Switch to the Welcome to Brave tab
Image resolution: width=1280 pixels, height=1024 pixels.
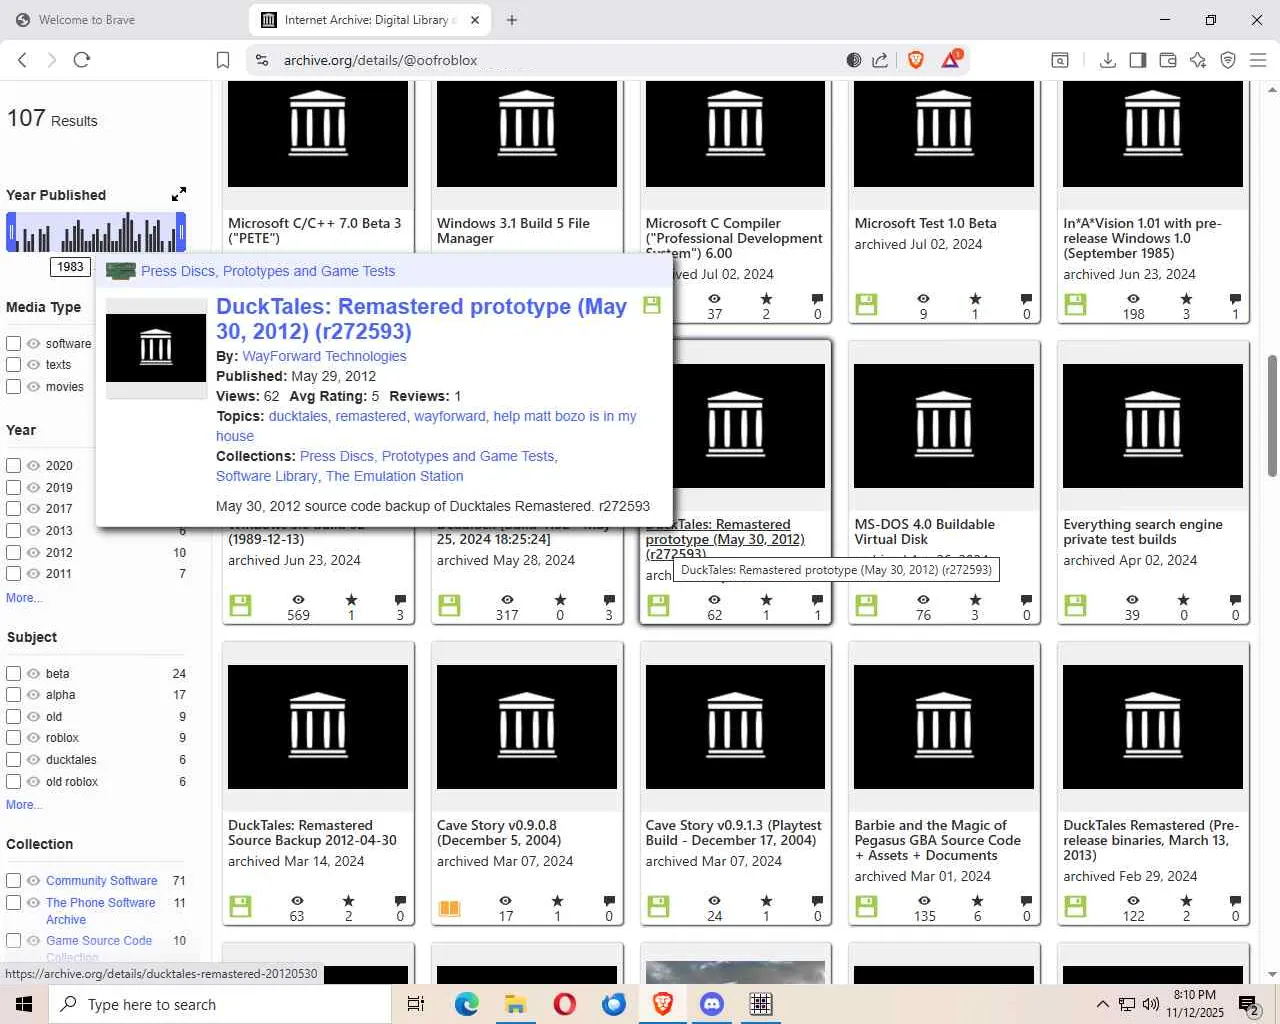(87, 20)
